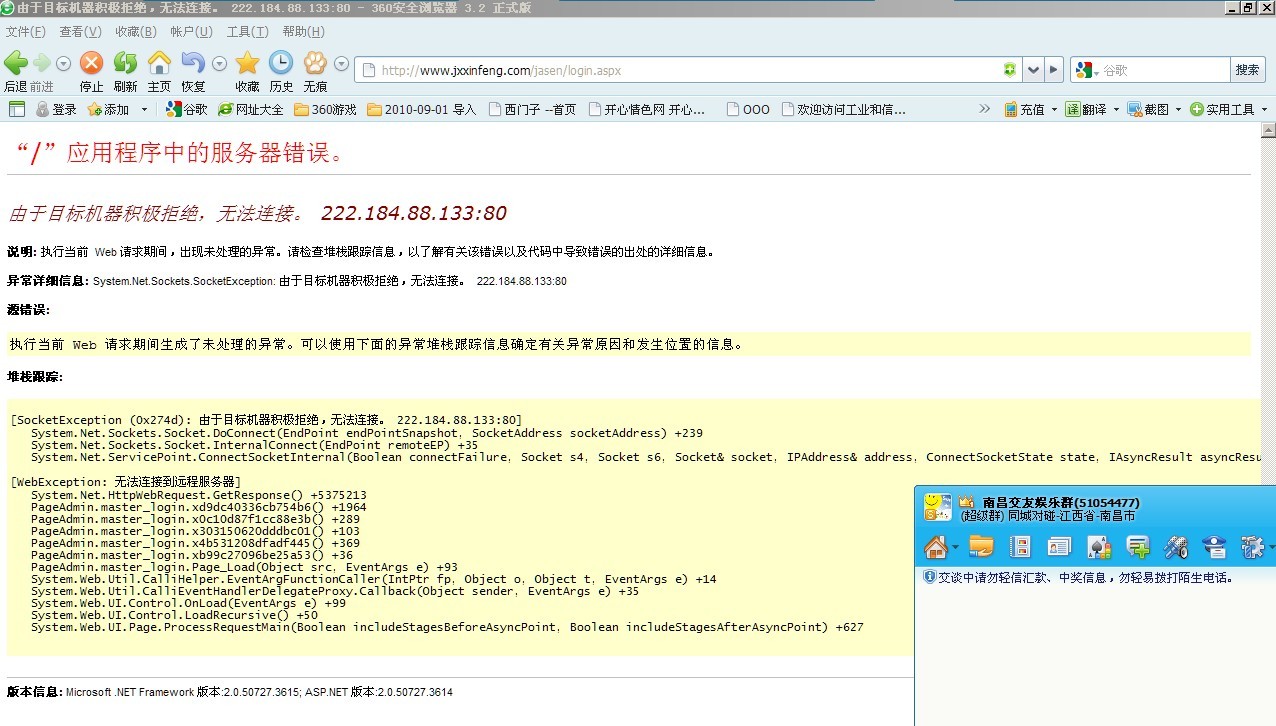Open the 网址大全 bookmark link
The image size is (1276, 726).
tap(251, 110)
